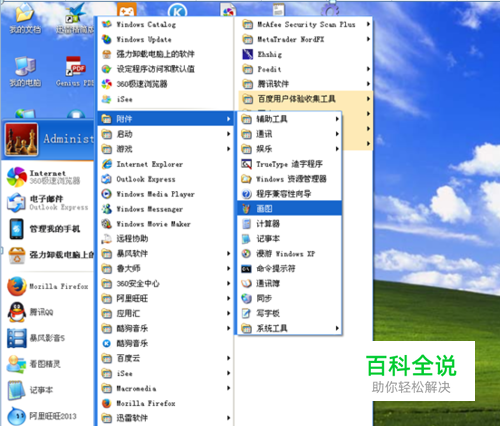Launch 看图精灵 from start menu
Image resolution: width=500 pixels, height=426 pixels.
click(49, 364)
